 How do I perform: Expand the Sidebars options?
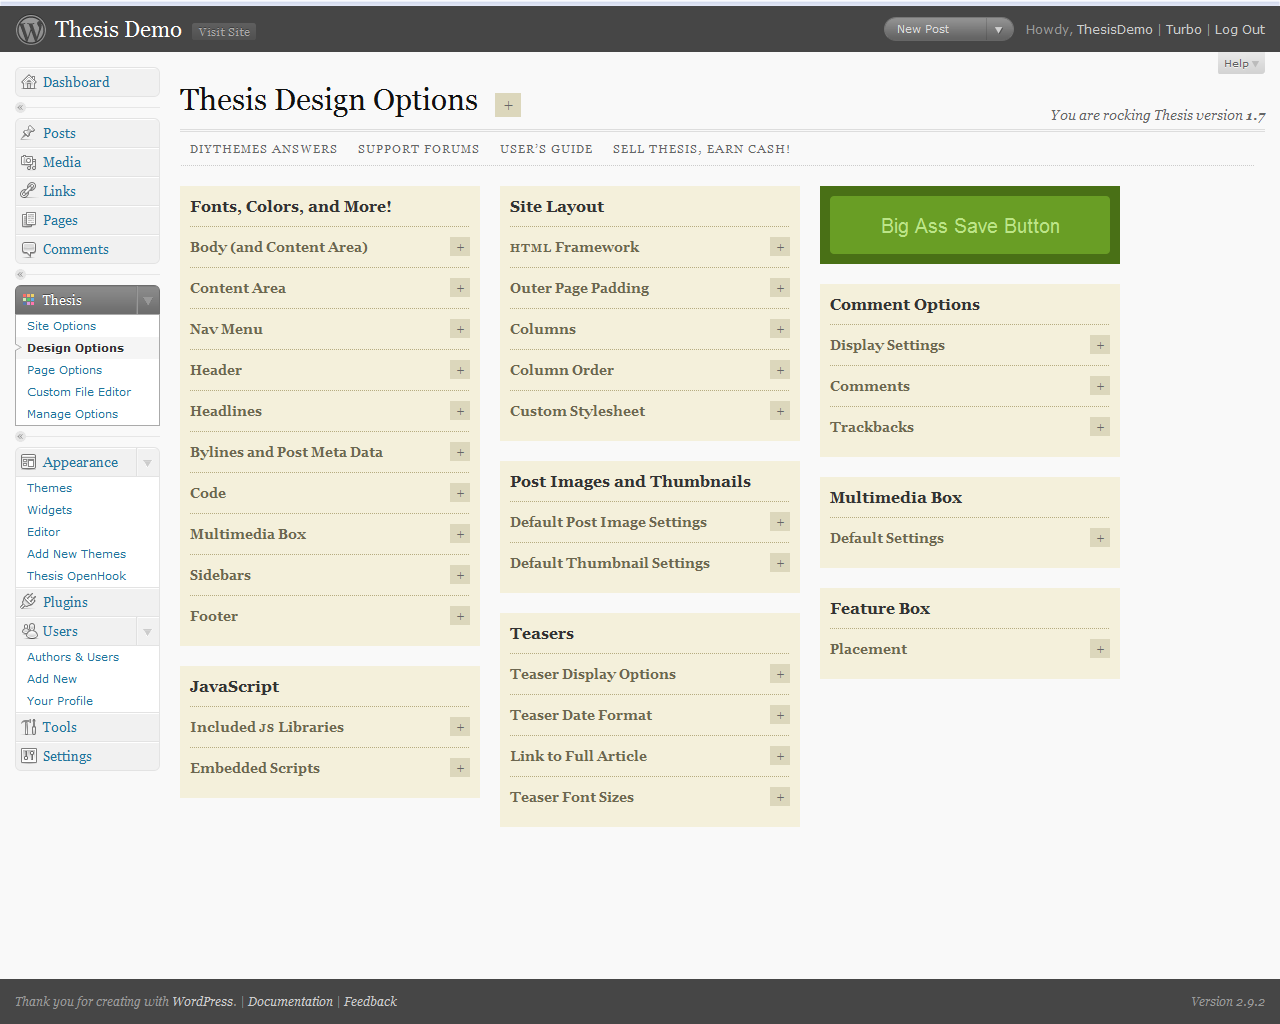tap(460, 575)
